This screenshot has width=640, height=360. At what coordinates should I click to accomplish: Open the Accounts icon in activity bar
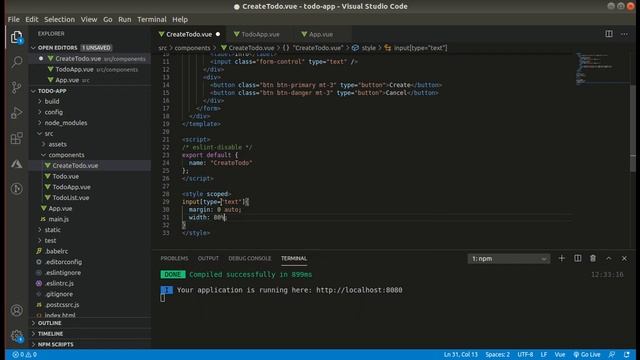(x=16, y=311)
